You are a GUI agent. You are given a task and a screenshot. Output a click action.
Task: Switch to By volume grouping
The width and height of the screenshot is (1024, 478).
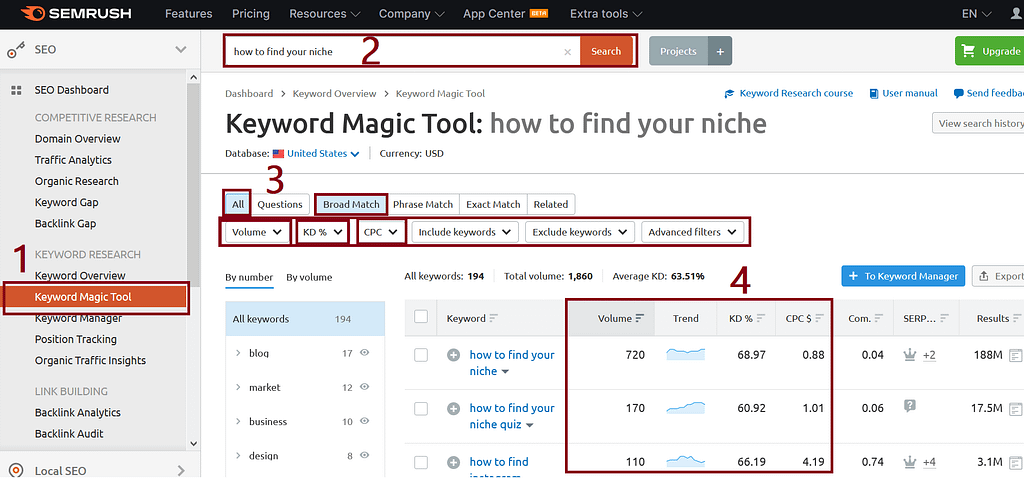tap(309, 278)
